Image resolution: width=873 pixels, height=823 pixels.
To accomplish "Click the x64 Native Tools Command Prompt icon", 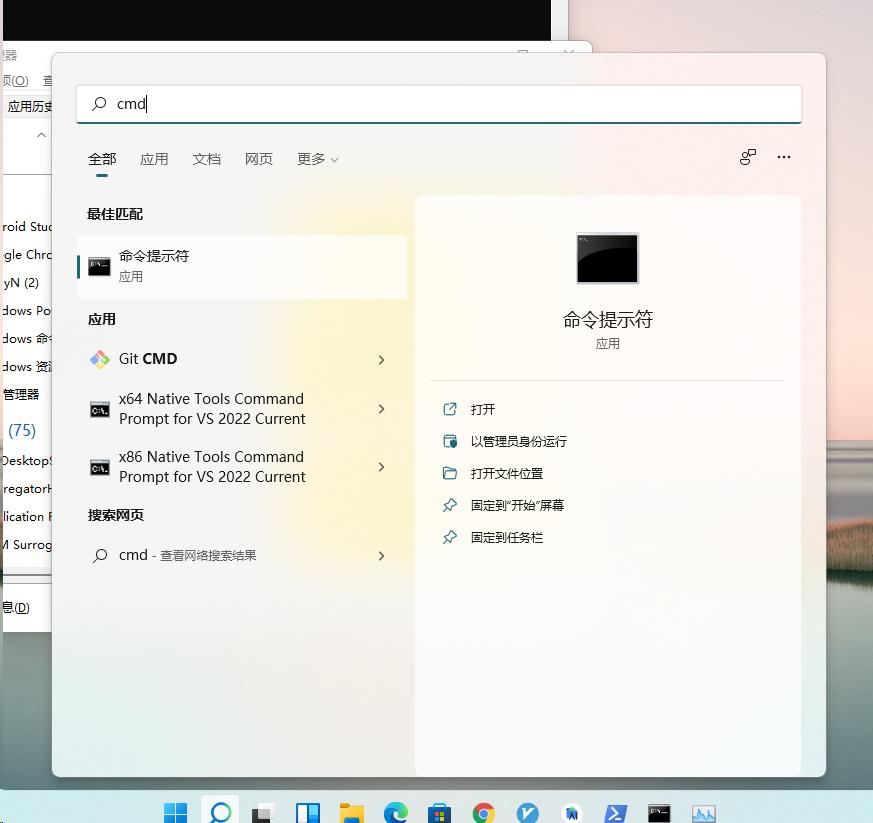I will [99, 409].
